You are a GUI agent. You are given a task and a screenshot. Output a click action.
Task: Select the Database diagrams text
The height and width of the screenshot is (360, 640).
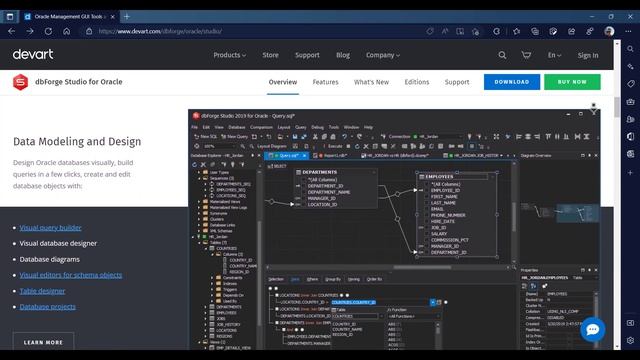[x=50, y=259]
